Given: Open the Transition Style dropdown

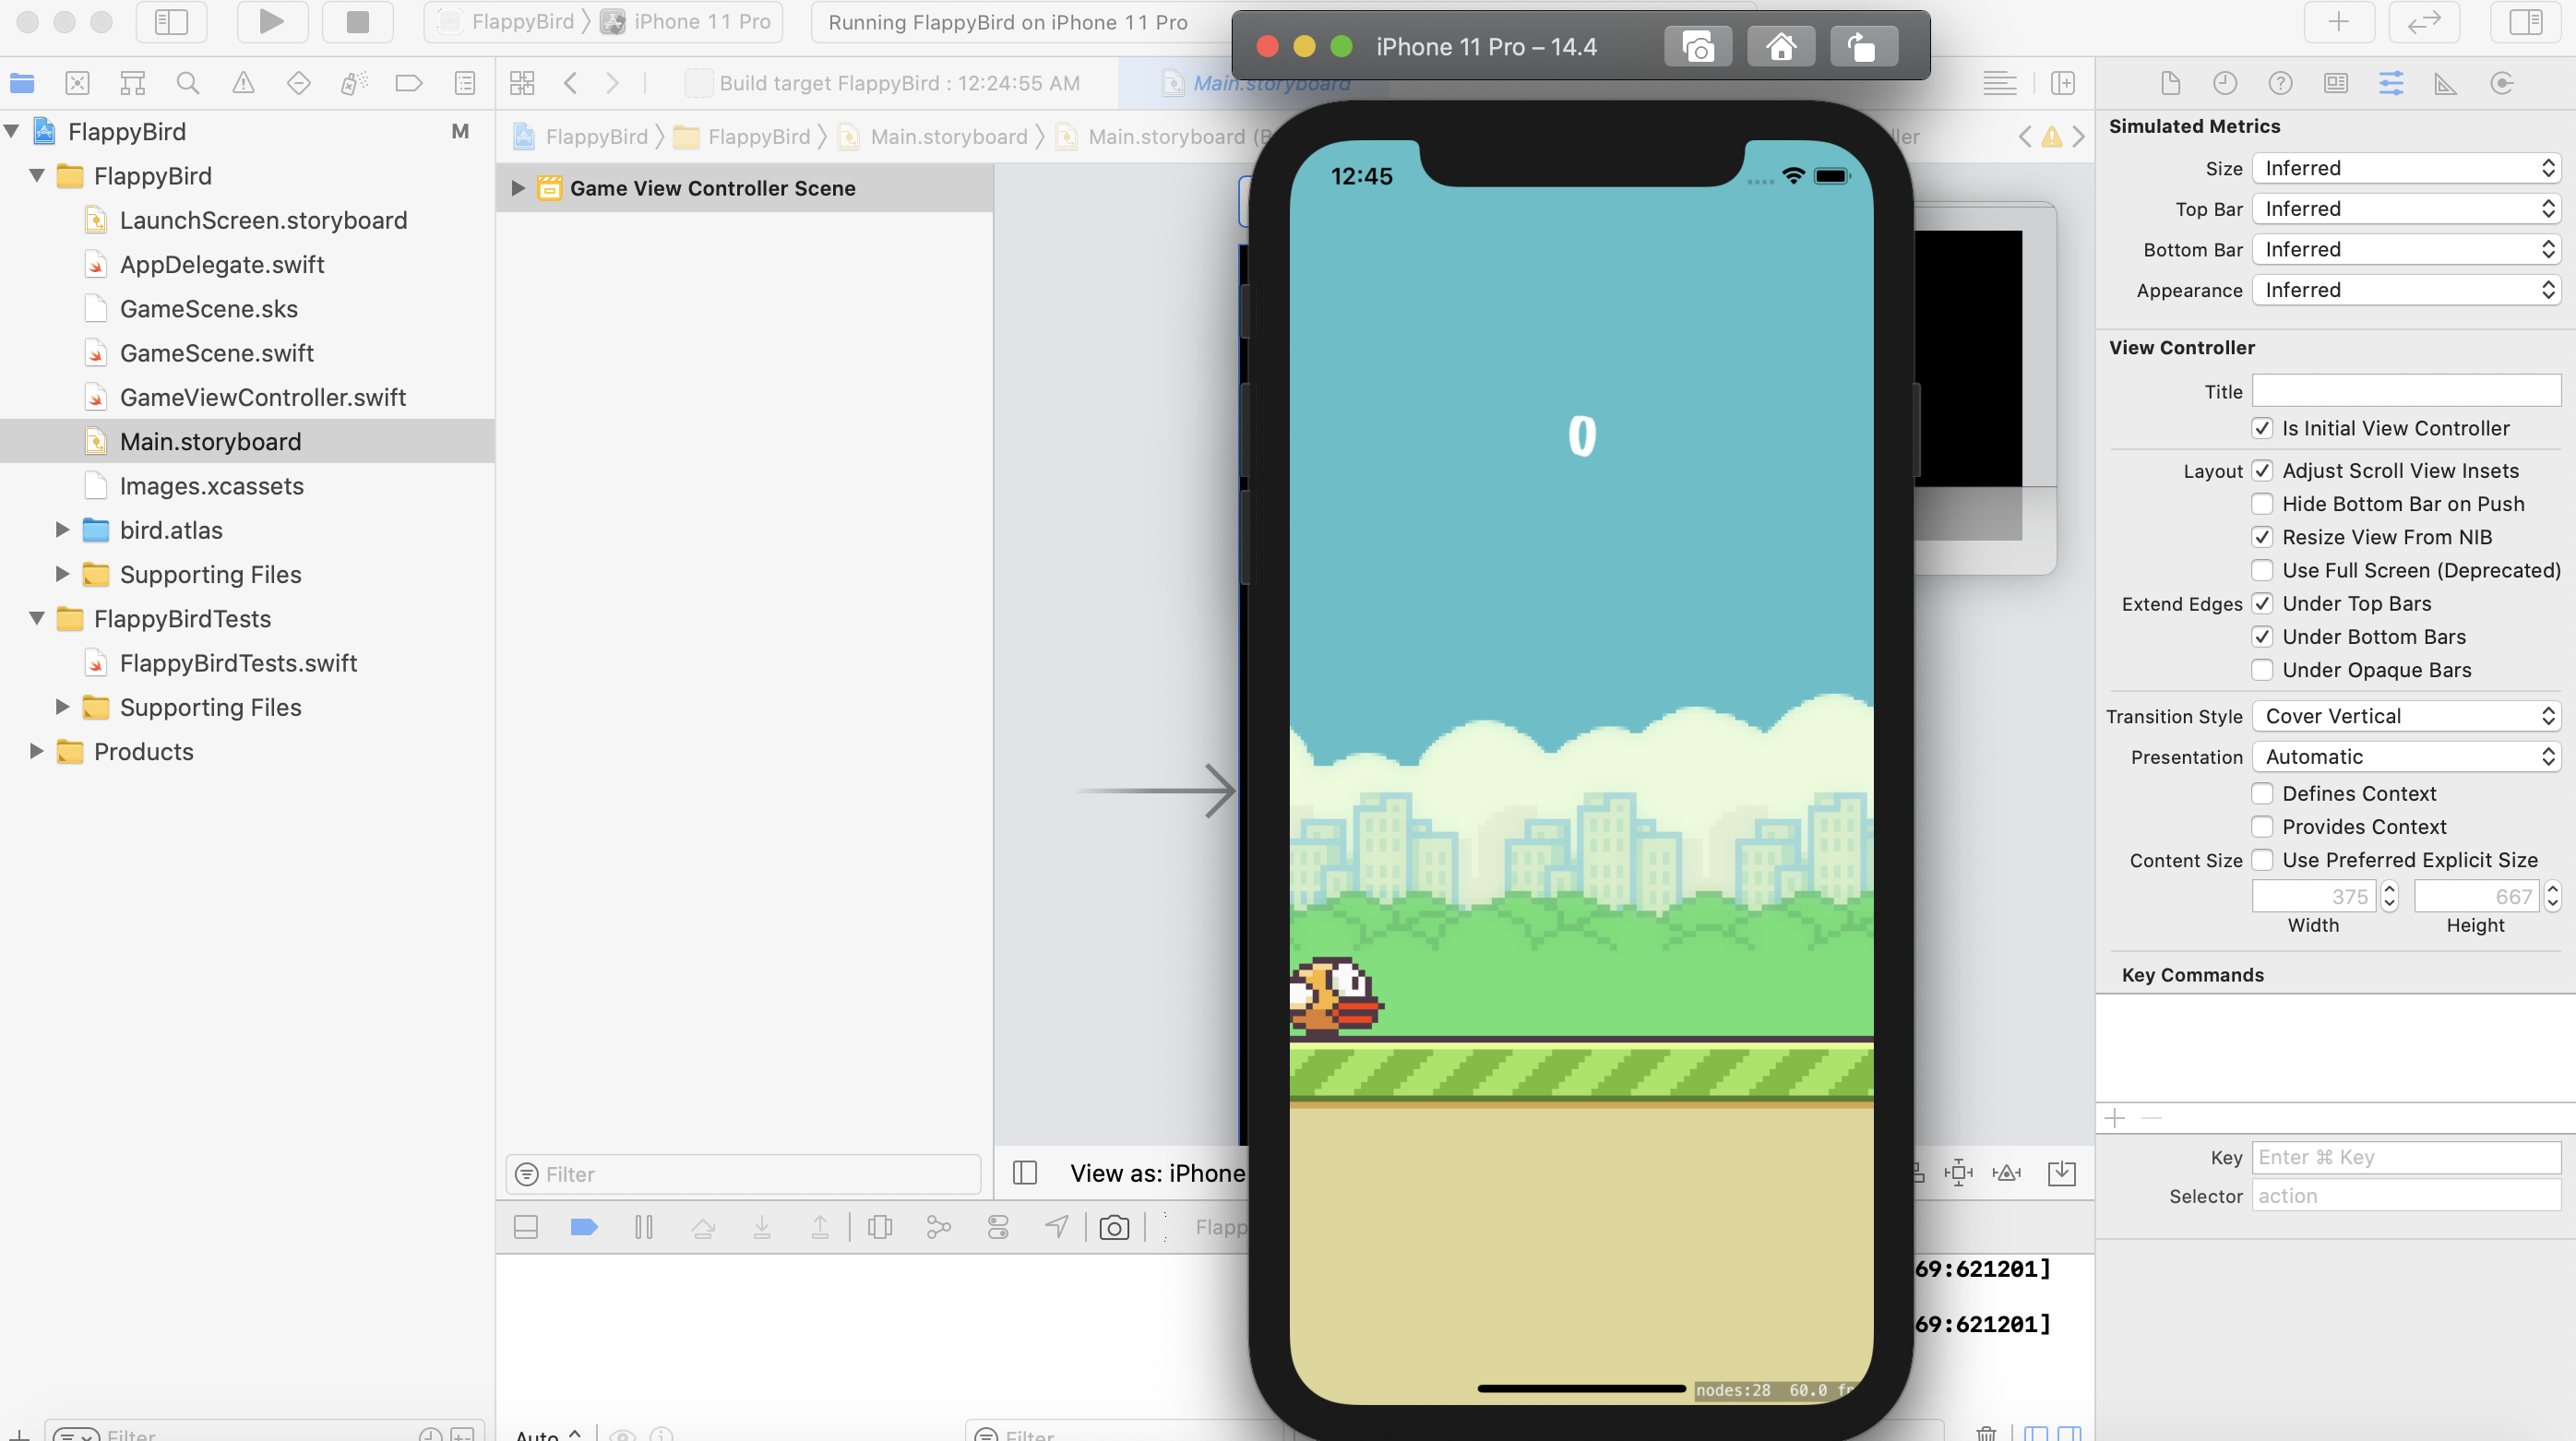Looking at the screenshot, I should coord(2405,716).
